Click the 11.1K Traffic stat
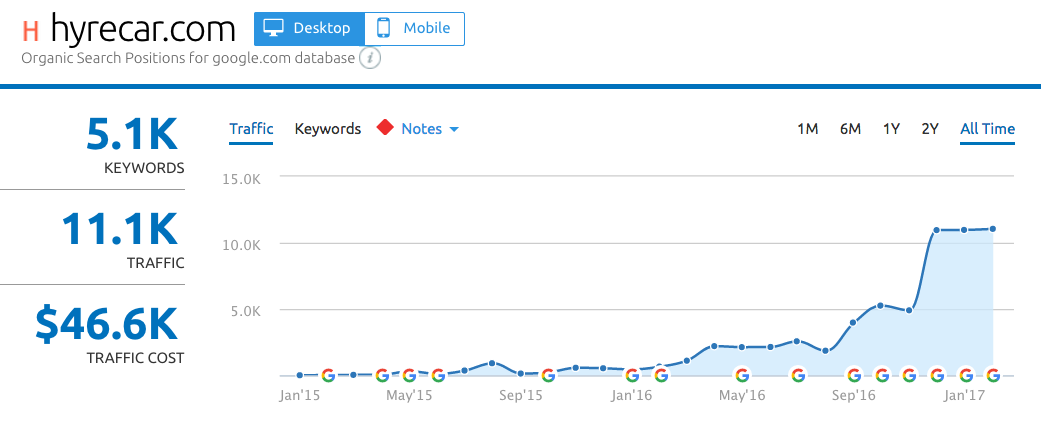This screenshot has width=1041, height=445. 120,229
